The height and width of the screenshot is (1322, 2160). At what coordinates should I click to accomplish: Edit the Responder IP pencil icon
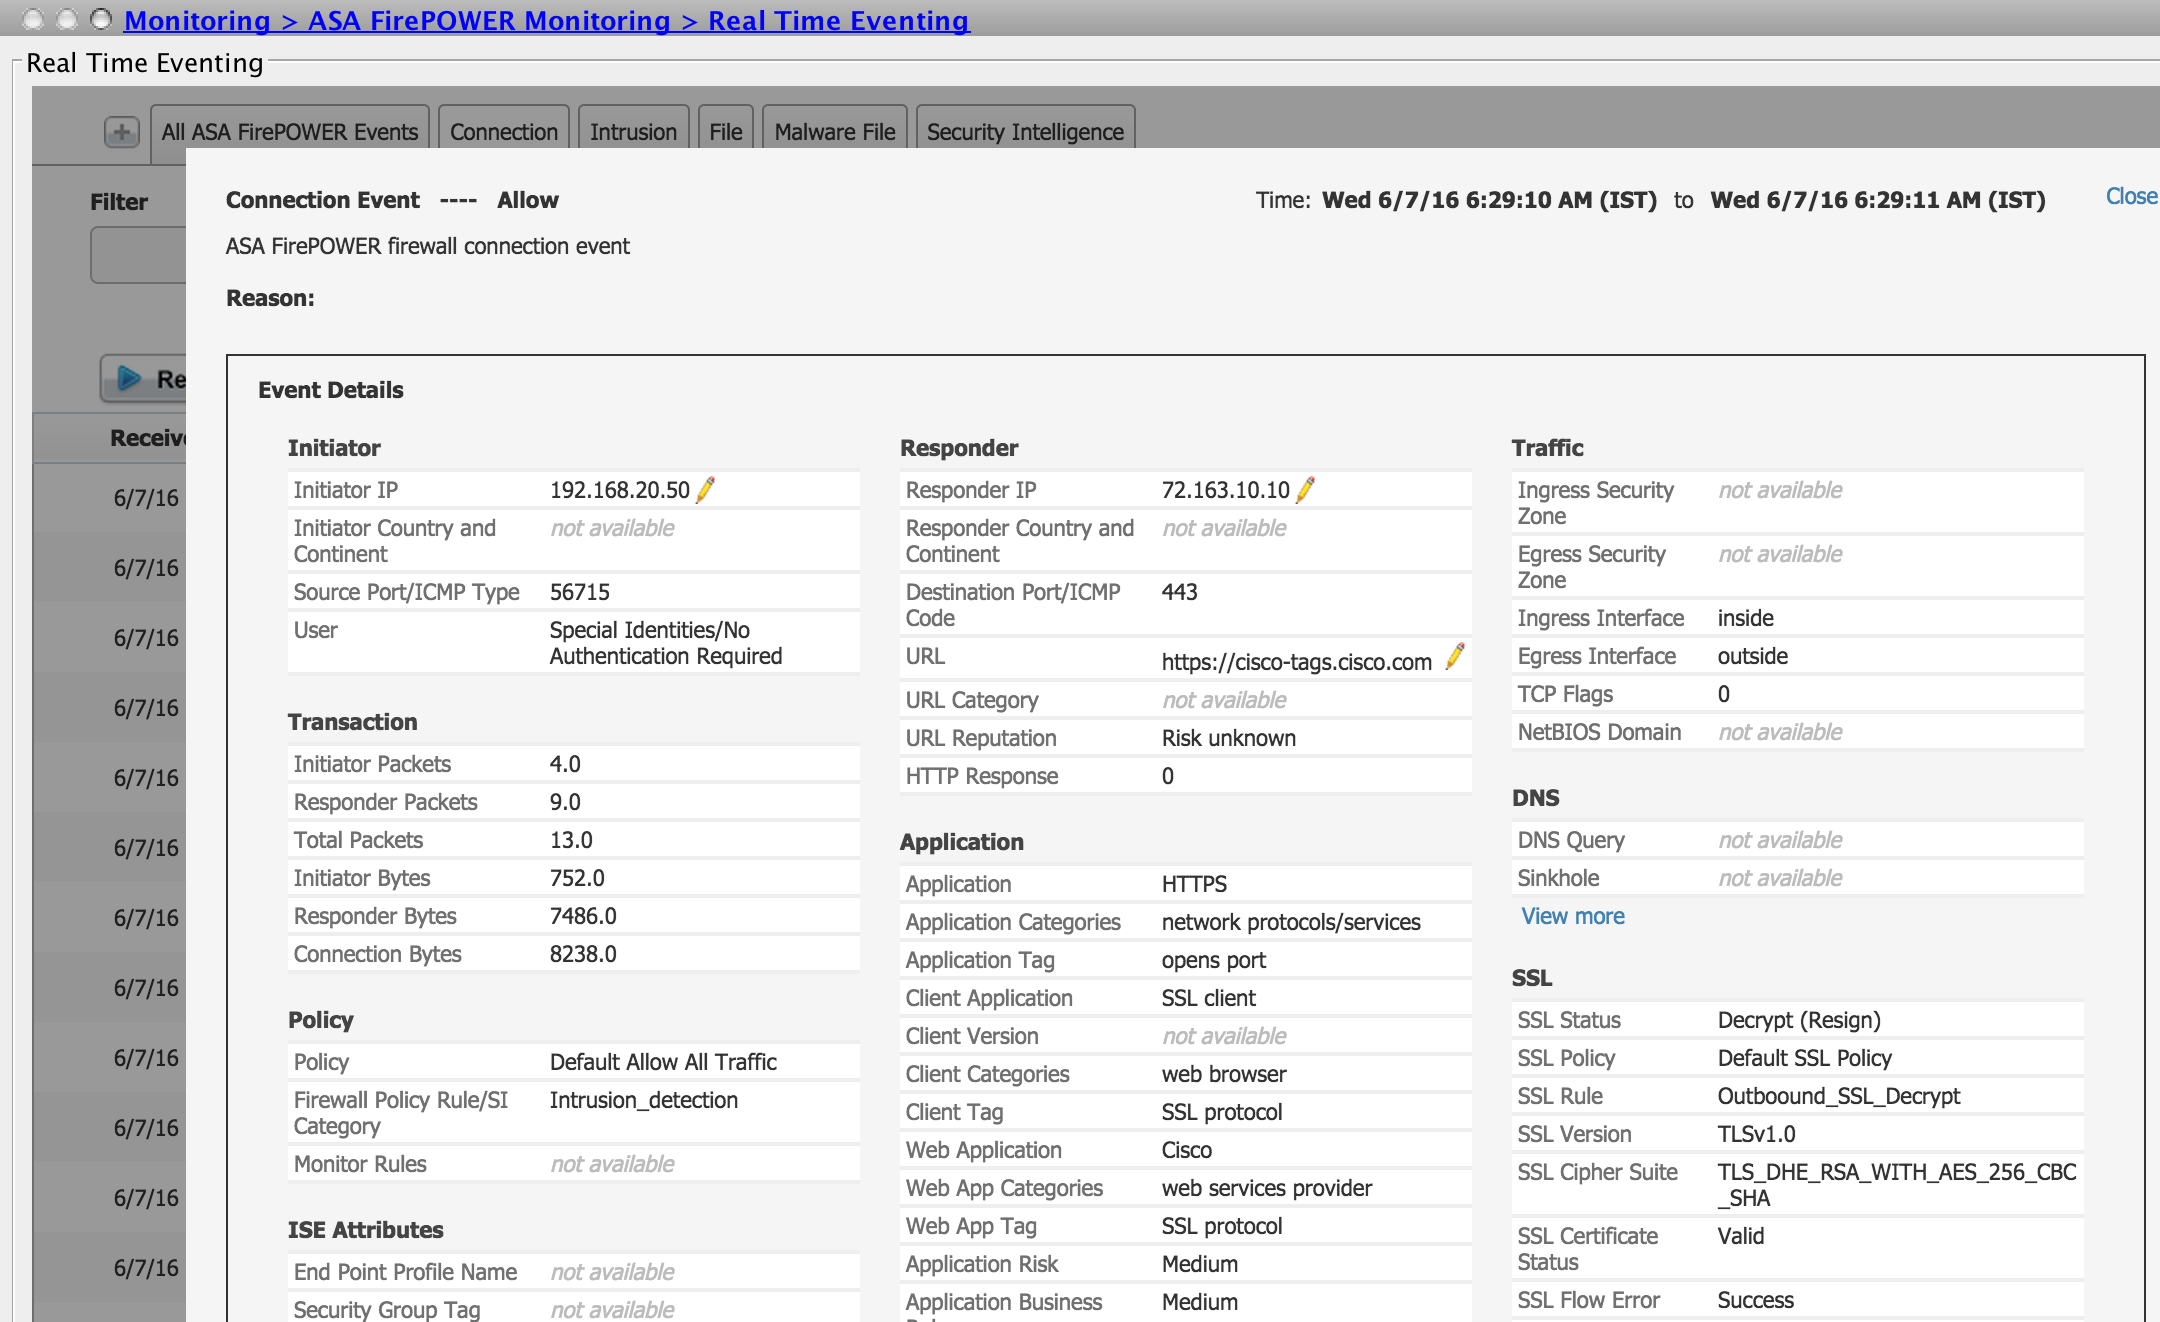(1306, 489)
